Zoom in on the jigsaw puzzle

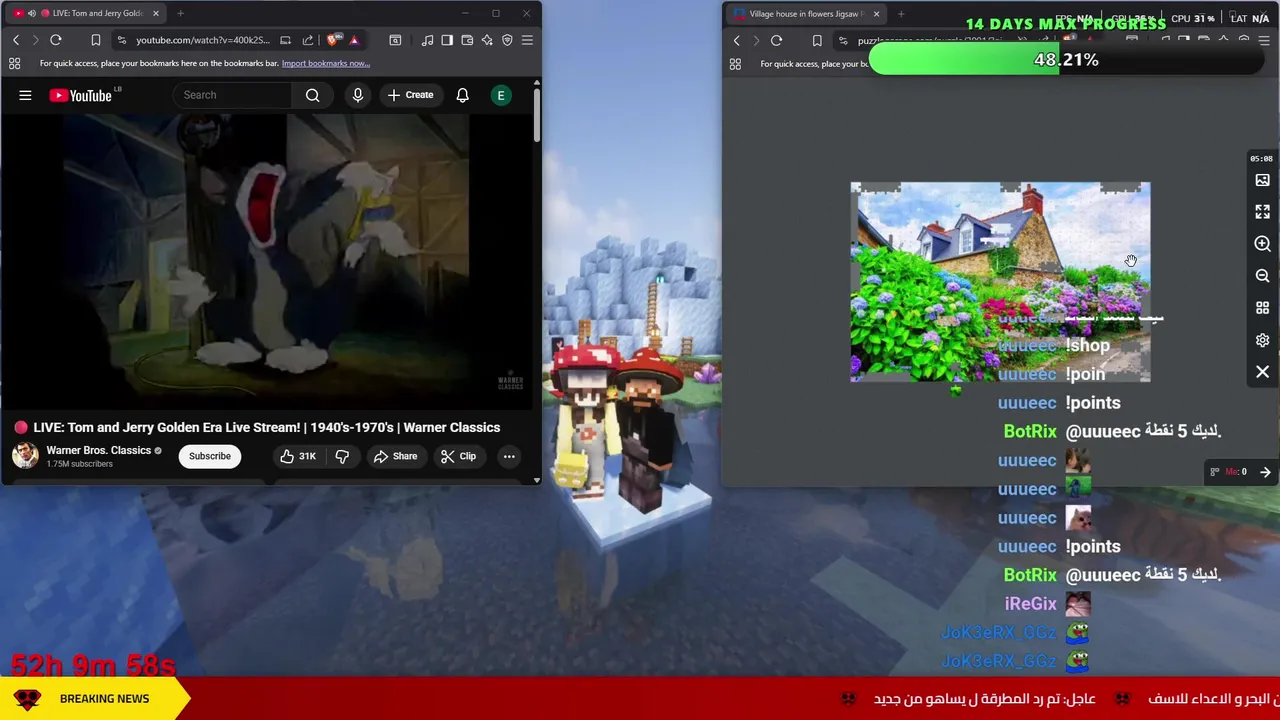pos(1262,244)
